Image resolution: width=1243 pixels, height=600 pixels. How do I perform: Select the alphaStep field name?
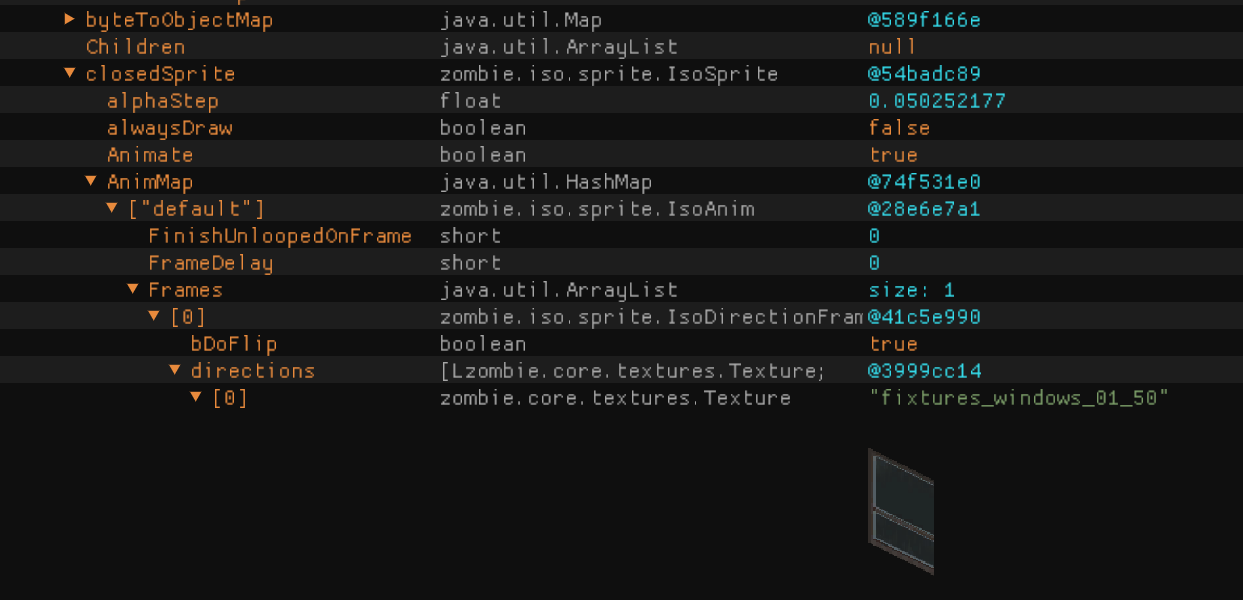[162, 101]
